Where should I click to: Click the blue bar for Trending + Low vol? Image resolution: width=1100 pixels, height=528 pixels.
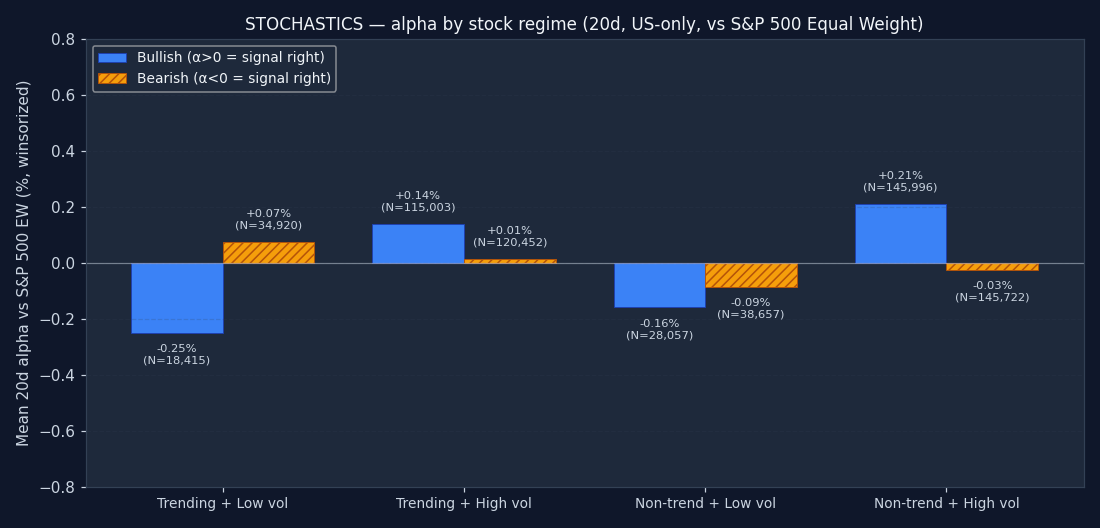click(177, 298)
